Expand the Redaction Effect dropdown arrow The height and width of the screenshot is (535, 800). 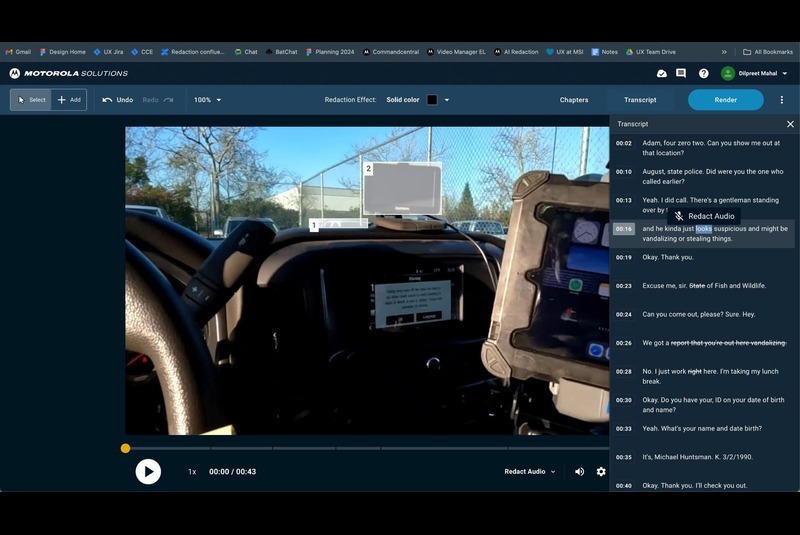click(447, 100)
